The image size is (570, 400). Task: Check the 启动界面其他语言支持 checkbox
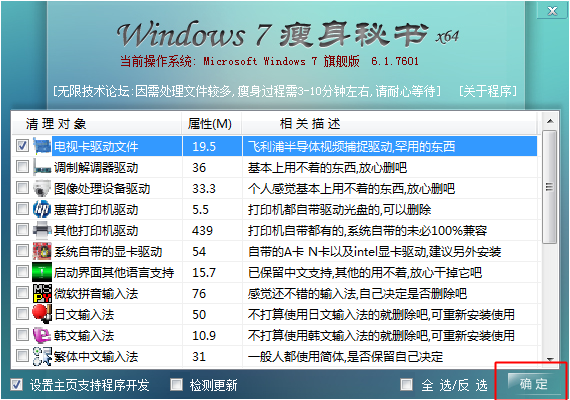pyautogui.click(x=22, y=272)
